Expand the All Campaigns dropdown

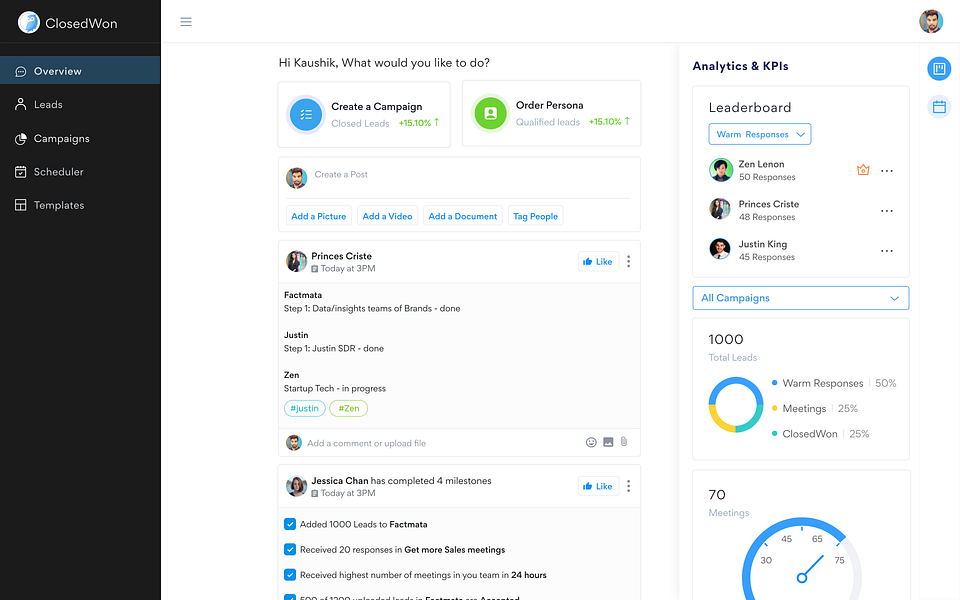[801, 298]
